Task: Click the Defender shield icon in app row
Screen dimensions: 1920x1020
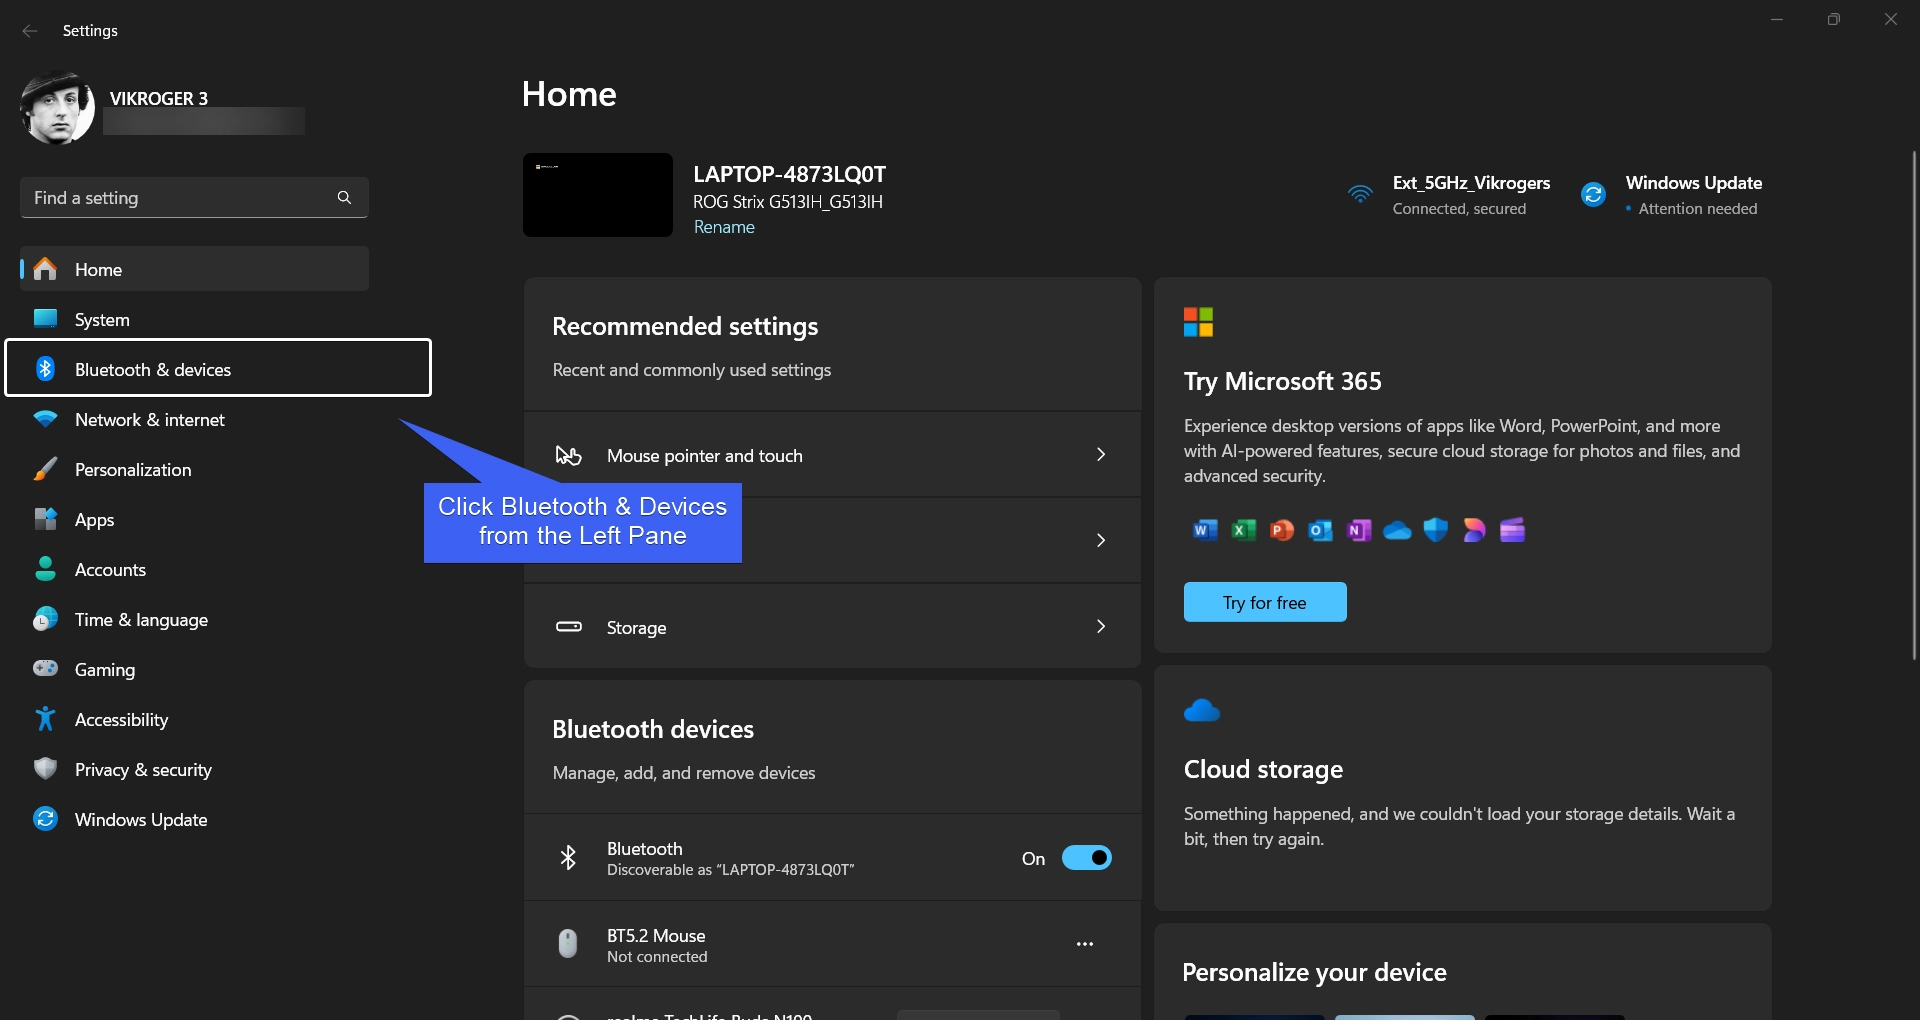Action: tap(1436, 530)
